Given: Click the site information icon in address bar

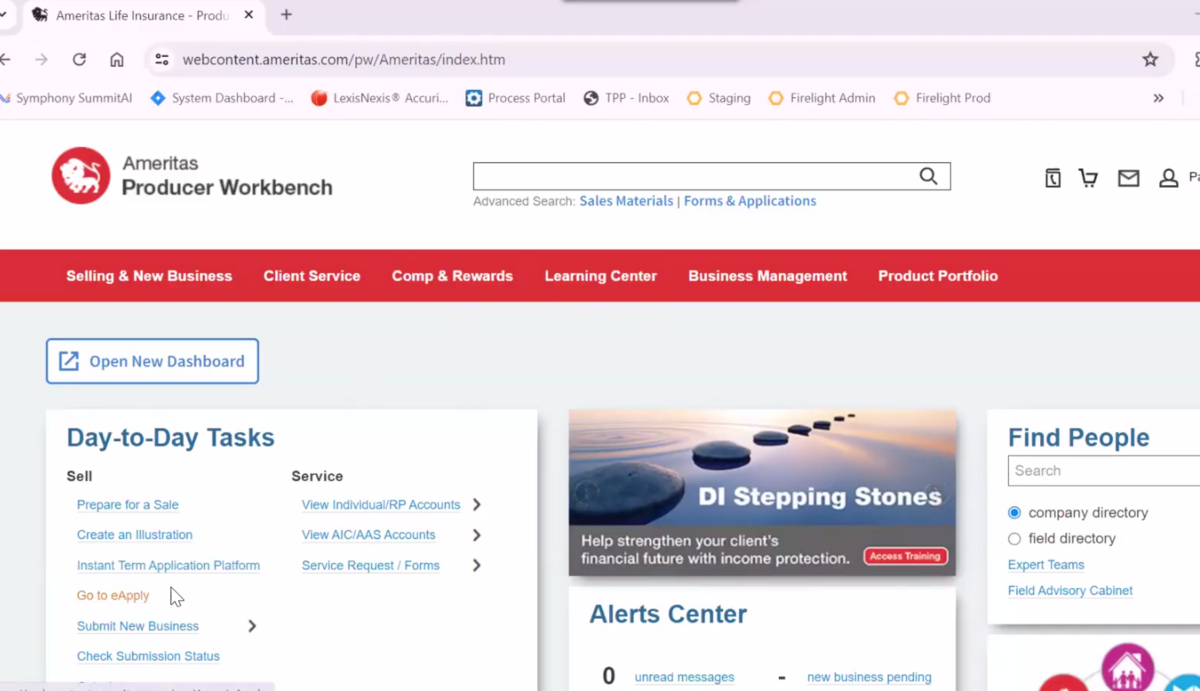Looking at the screenshot, I should click(x=162, y=60).
